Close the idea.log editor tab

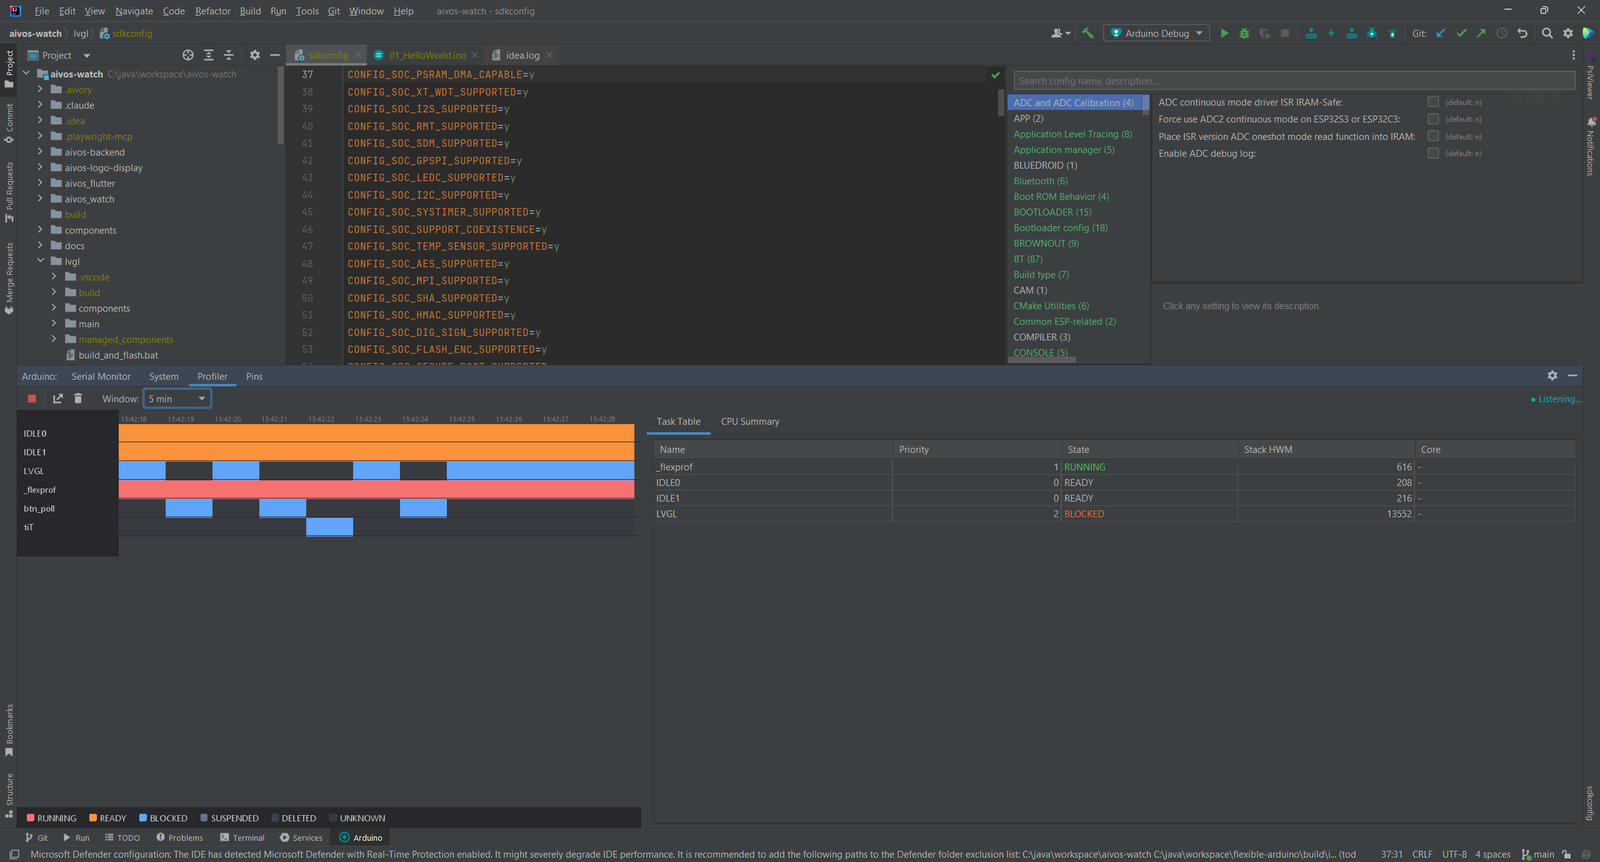pos(549,55)
